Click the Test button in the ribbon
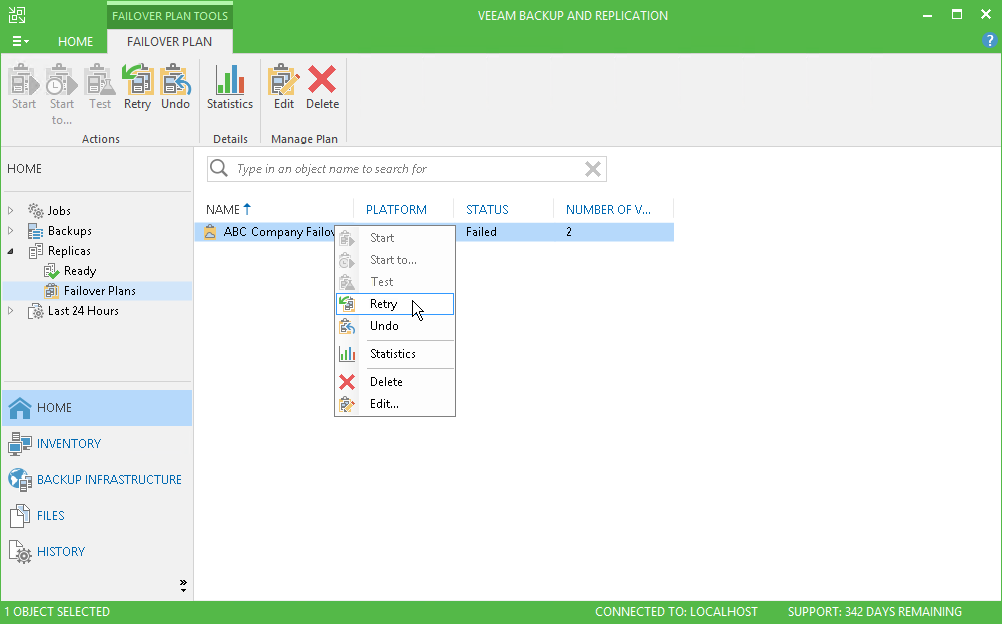This screenshot has height=624, width=1002. 100,88
